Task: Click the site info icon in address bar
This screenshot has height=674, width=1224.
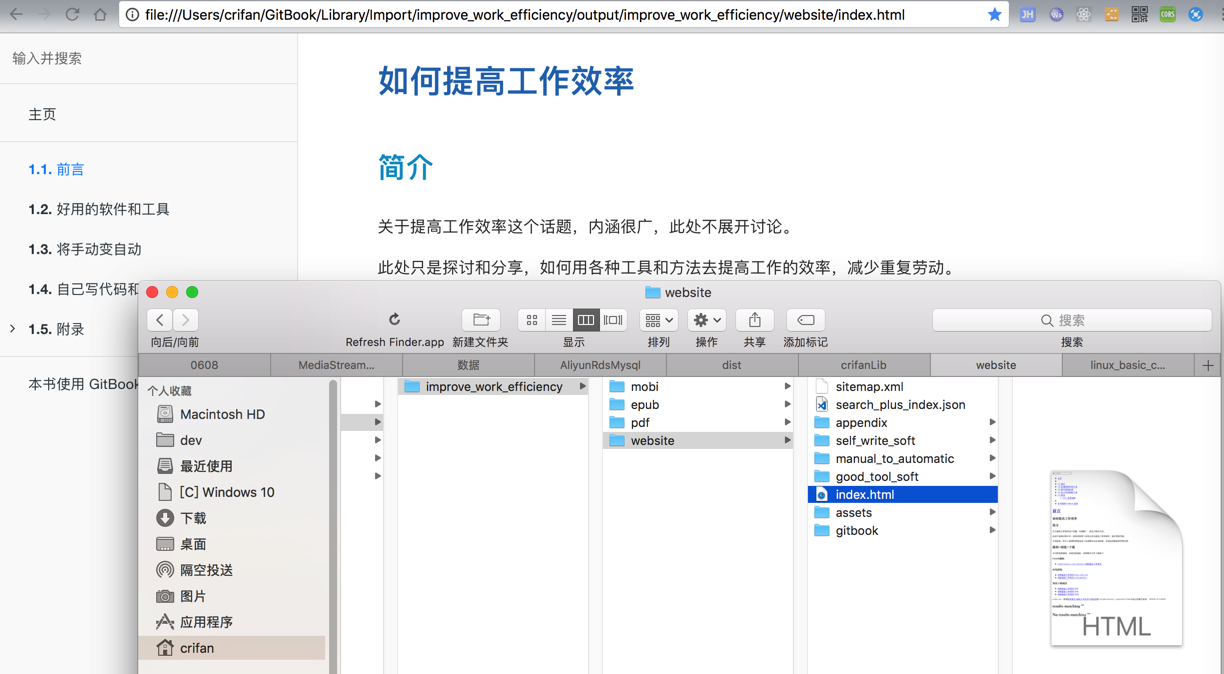Action: click(x=132, y=14)
